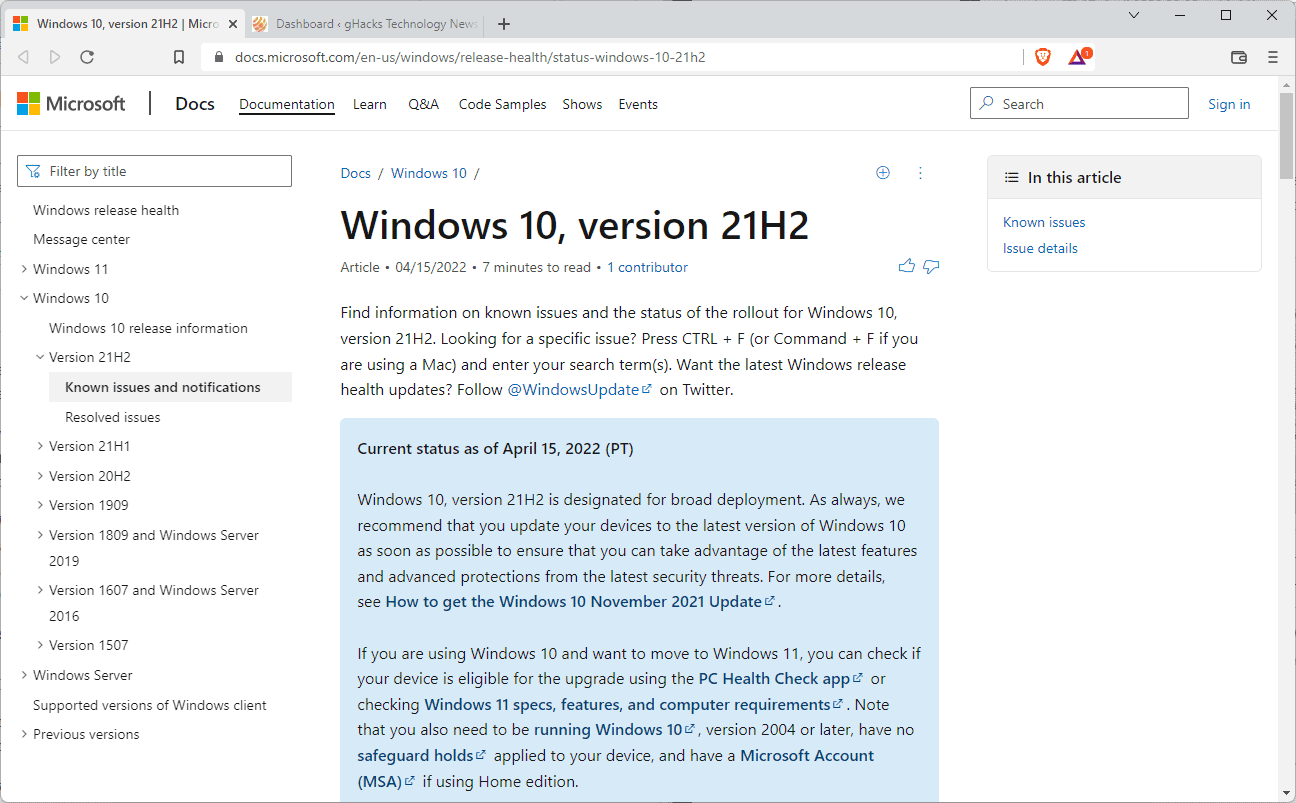Open the Documentation menu item

[287, 104]
